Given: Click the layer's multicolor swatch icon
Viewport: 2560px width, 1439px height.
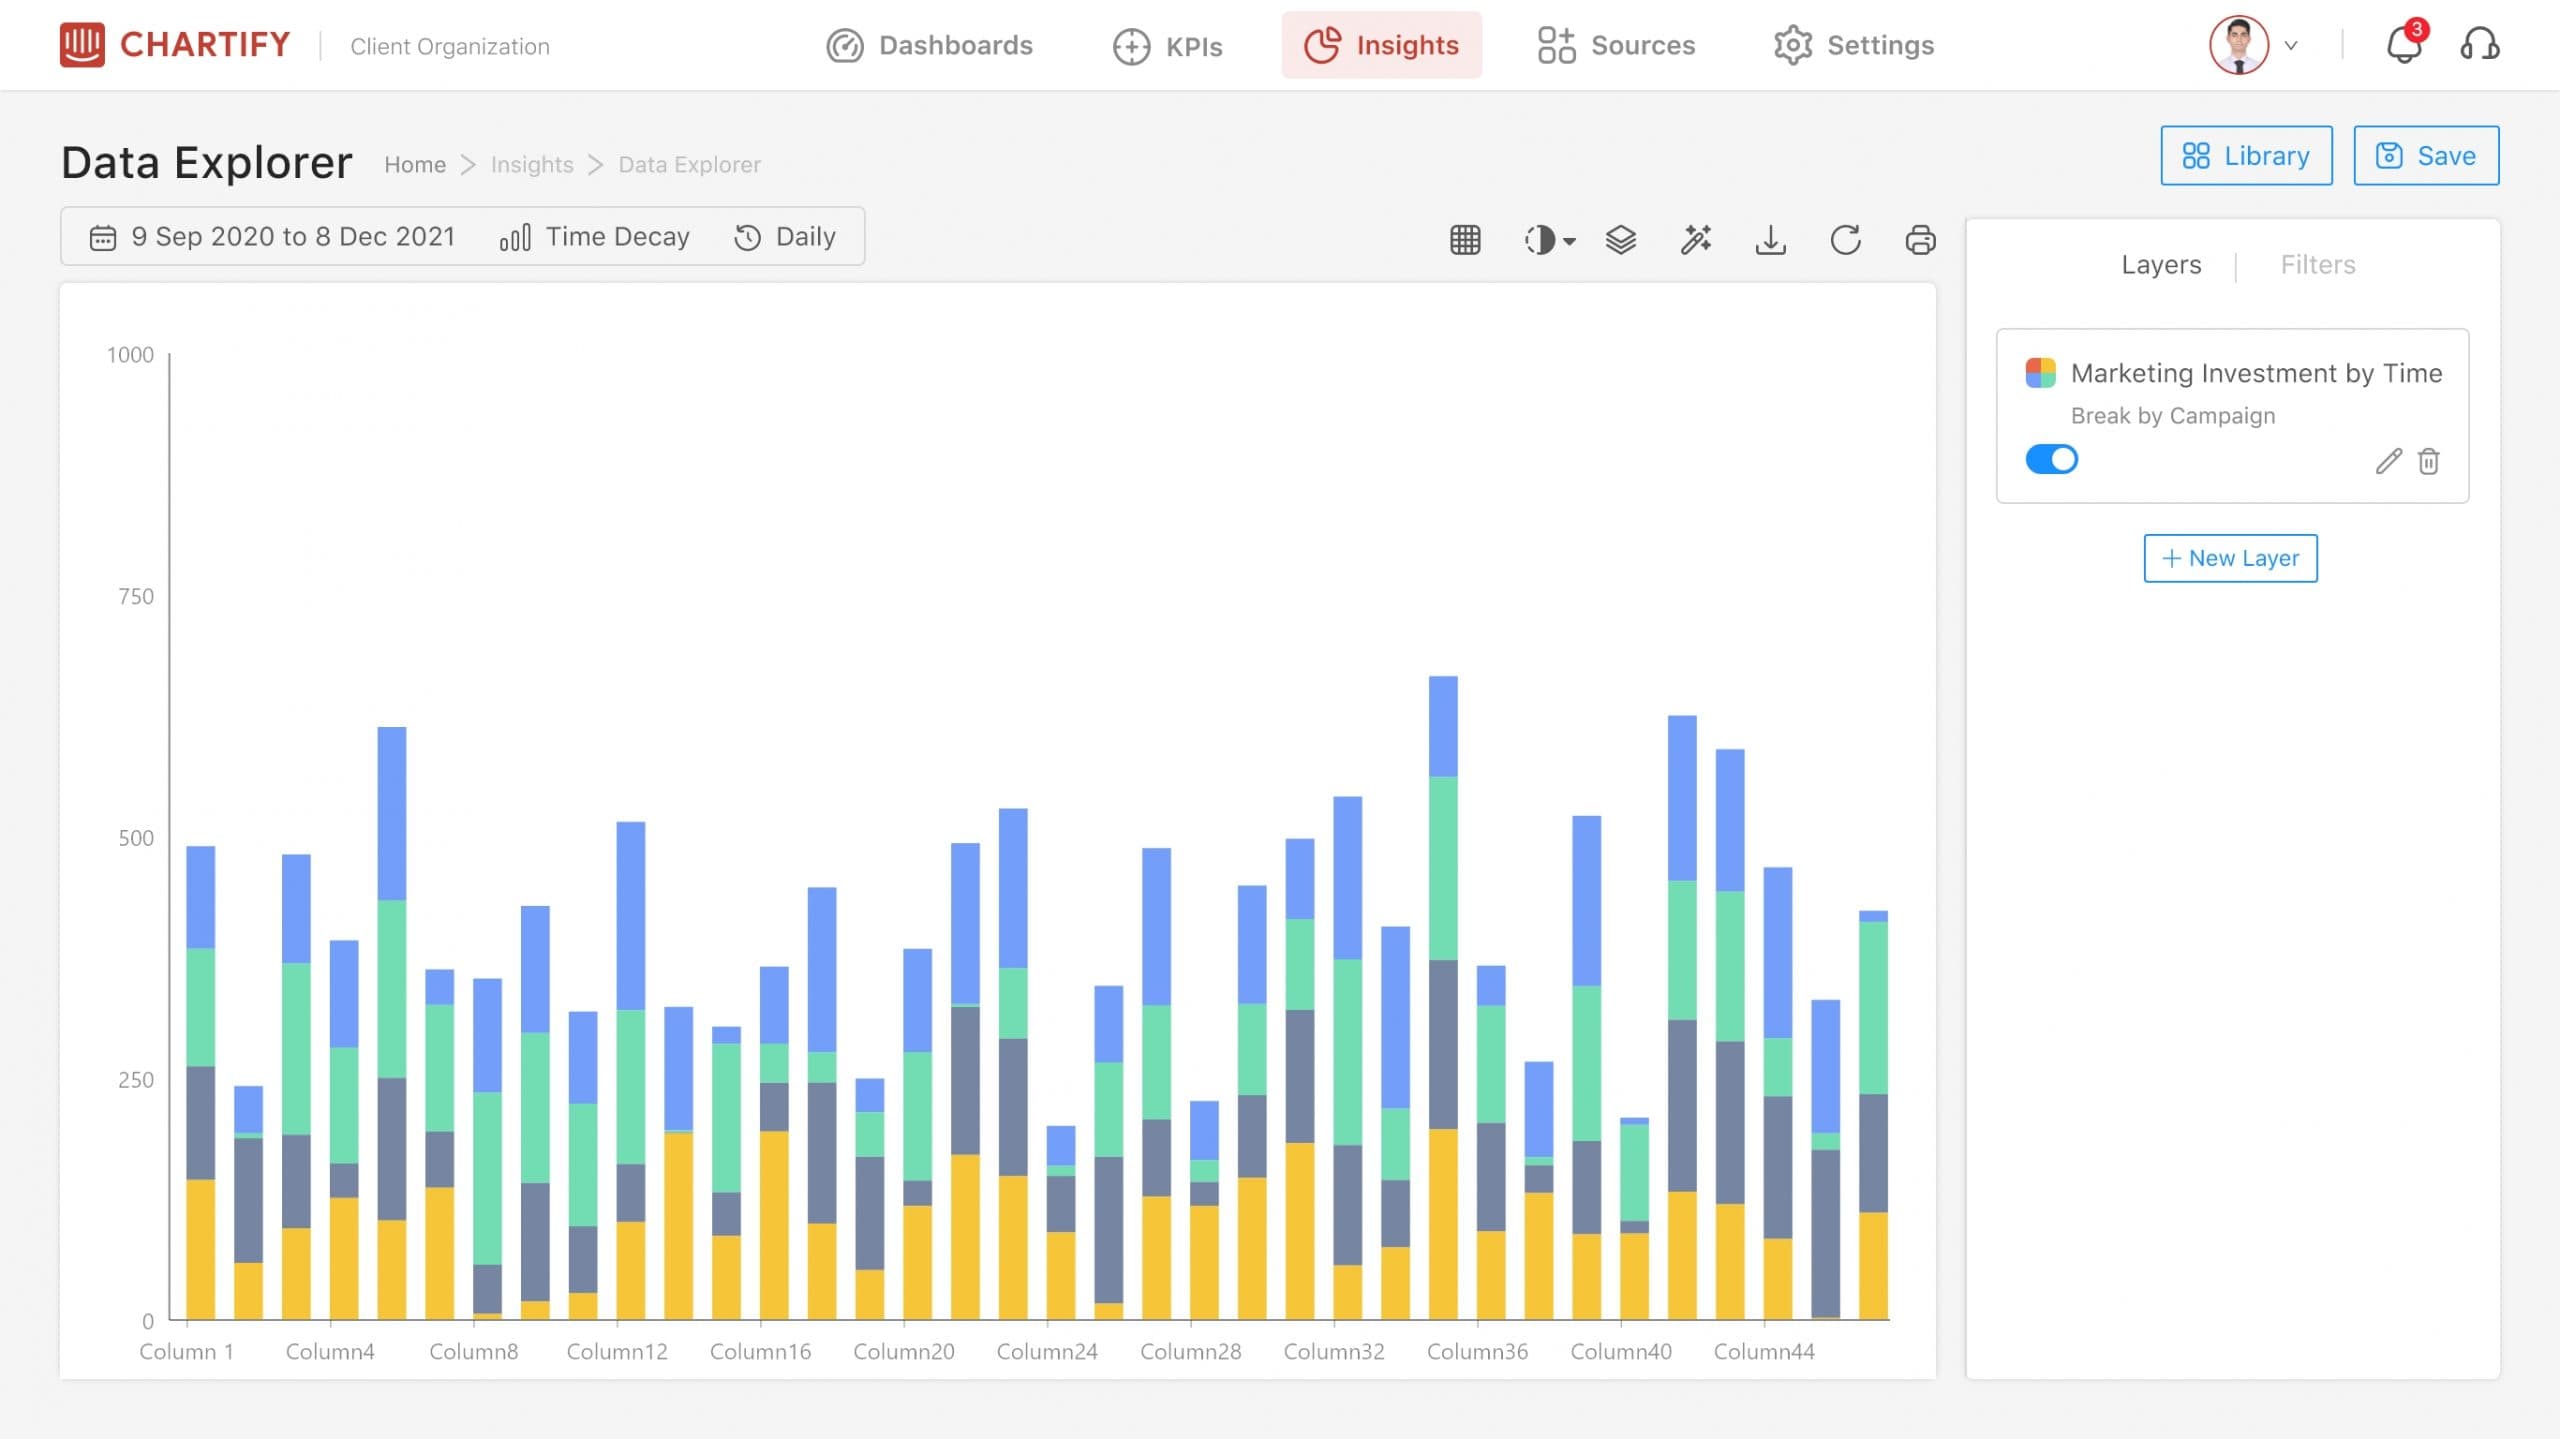Looking at the screenshot, I should point(2040,373).
